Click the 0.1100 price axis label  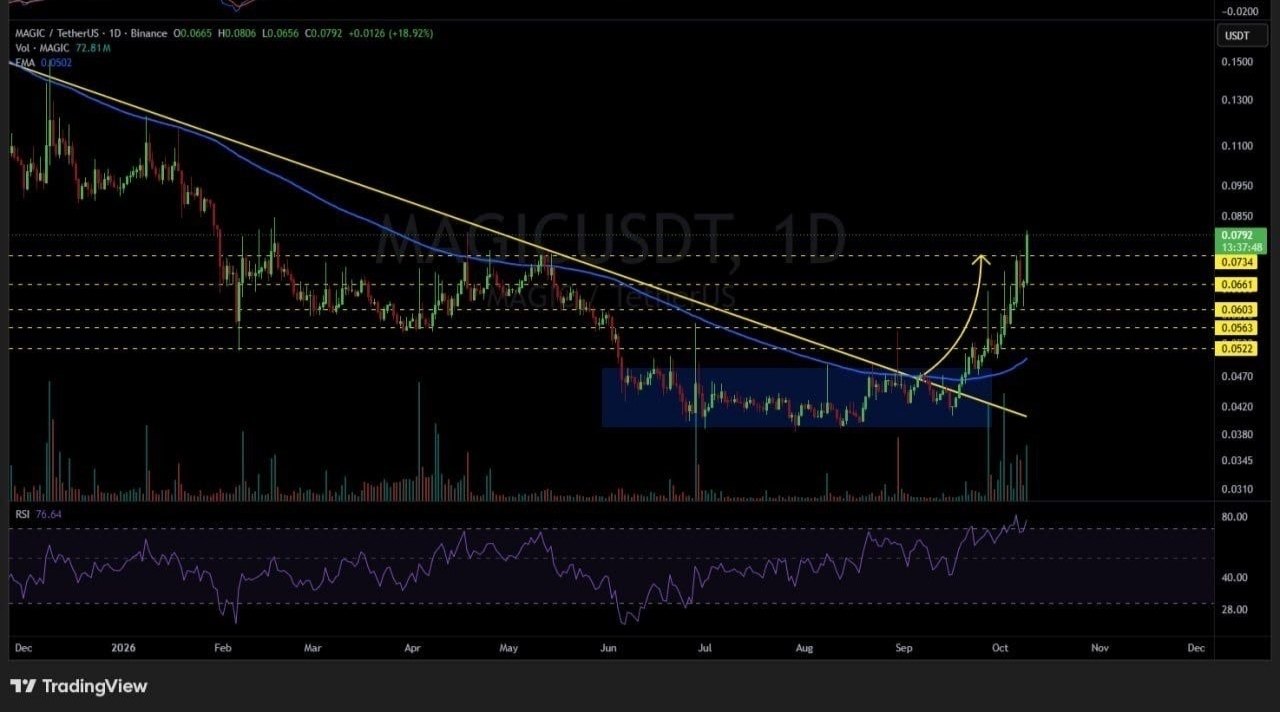pyautogui.click(x=1236, y=146)
